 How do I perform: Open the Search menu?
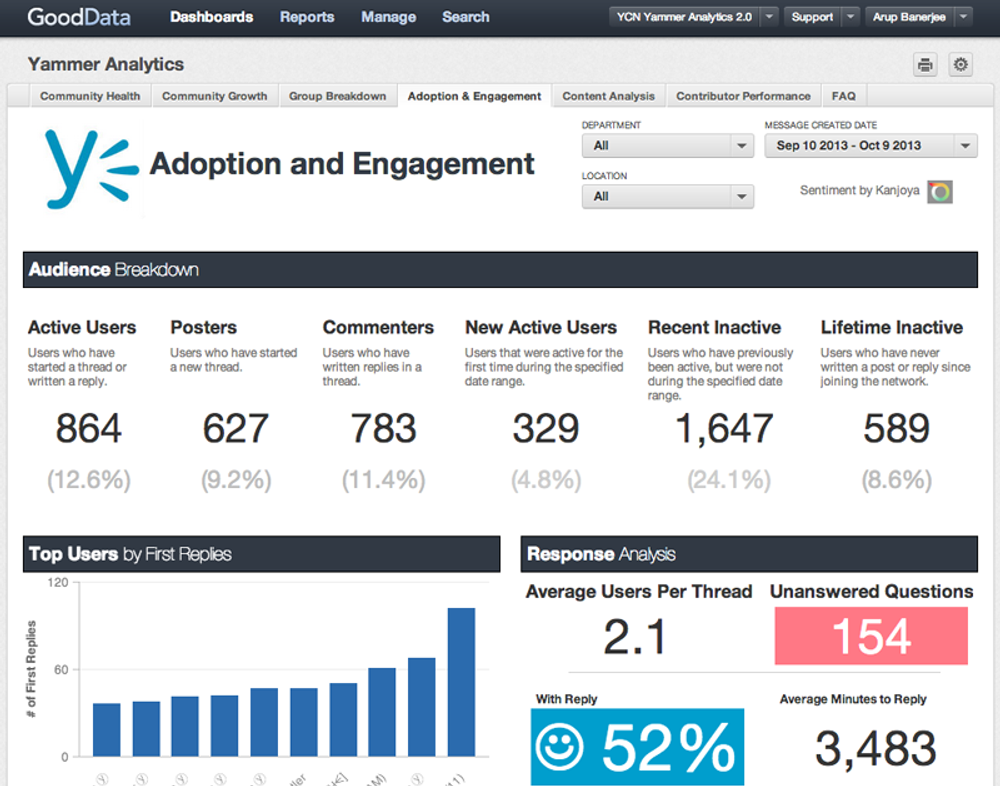[466, 17]
